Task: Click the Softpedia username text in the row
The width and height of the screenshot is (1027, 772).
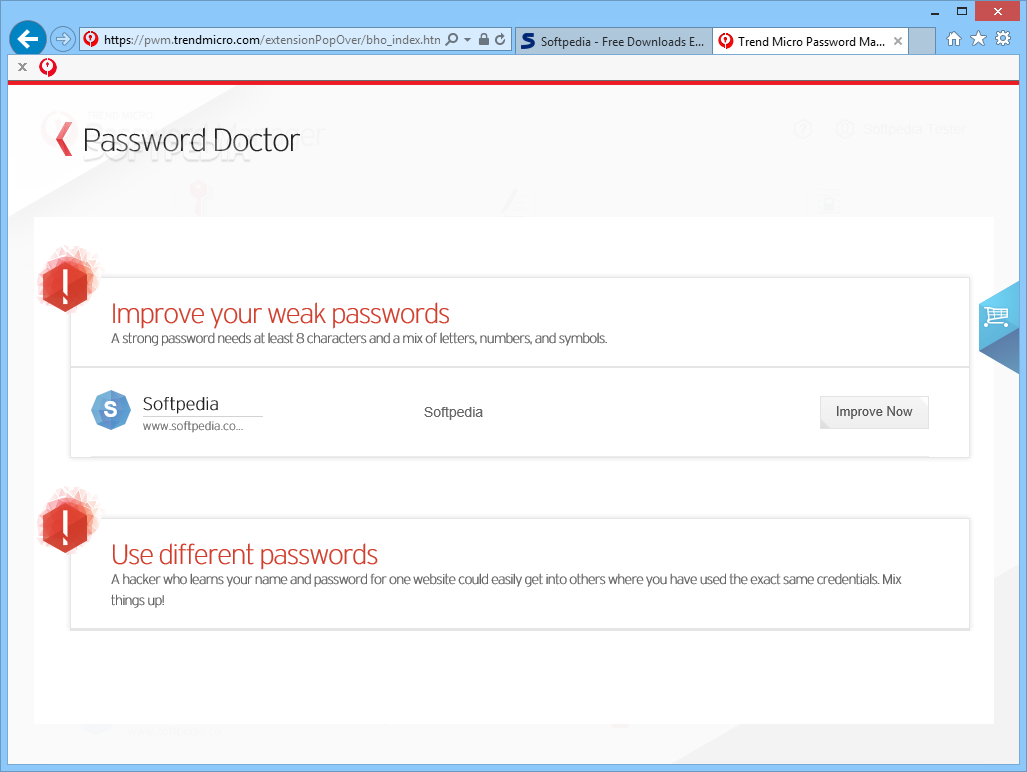Action: pos(453,412)
